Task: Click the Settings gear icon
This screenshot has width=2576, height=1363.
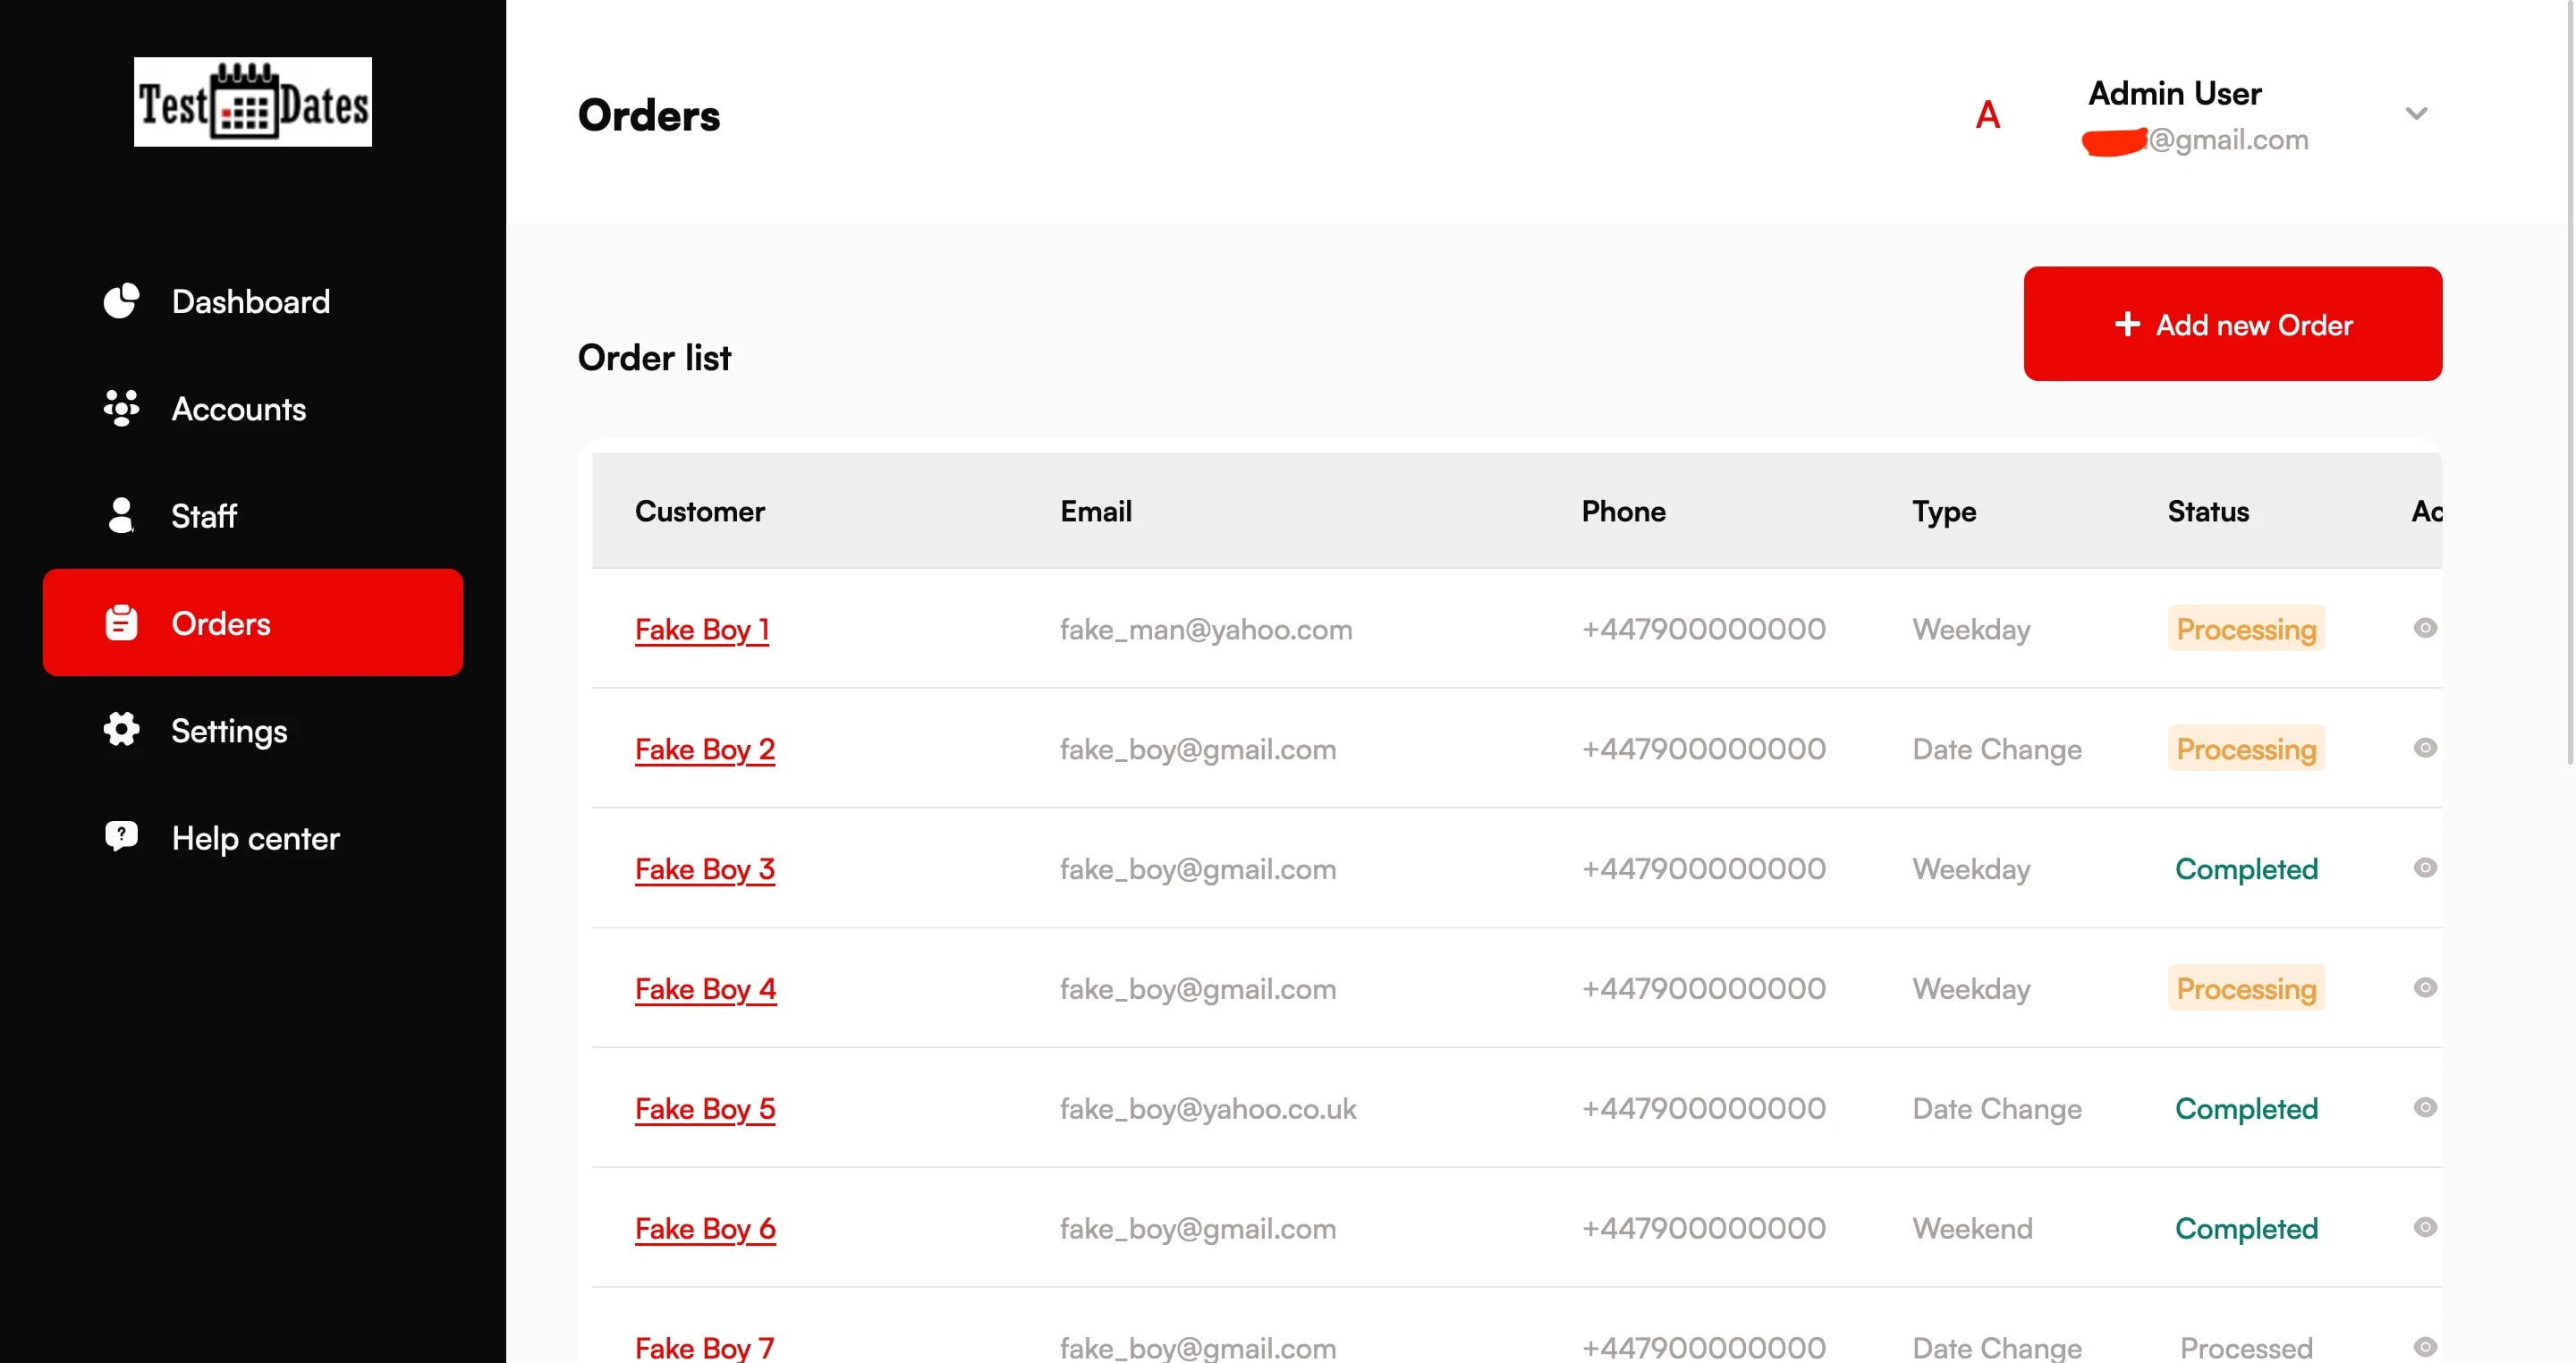Action: tap(121, 730)
